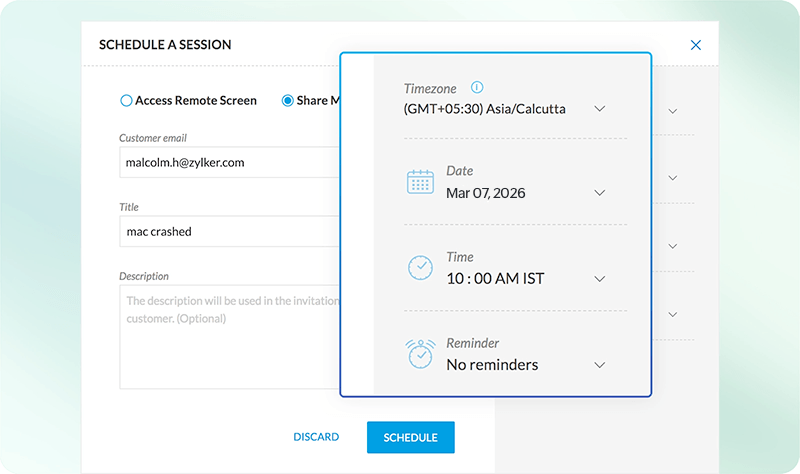800x474 pixels.
Task: Open the Reminder dropdown chevron
Action: pyautogui.click(x=600, y=364)
